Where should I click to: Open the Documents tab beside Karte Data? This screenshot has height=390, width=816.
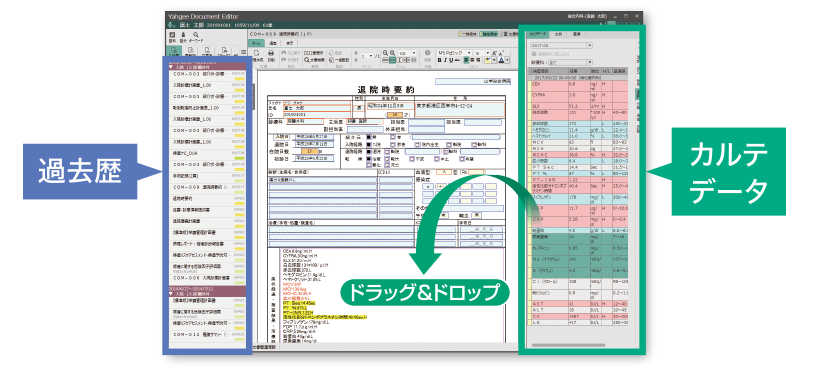(x=558, y=34)
